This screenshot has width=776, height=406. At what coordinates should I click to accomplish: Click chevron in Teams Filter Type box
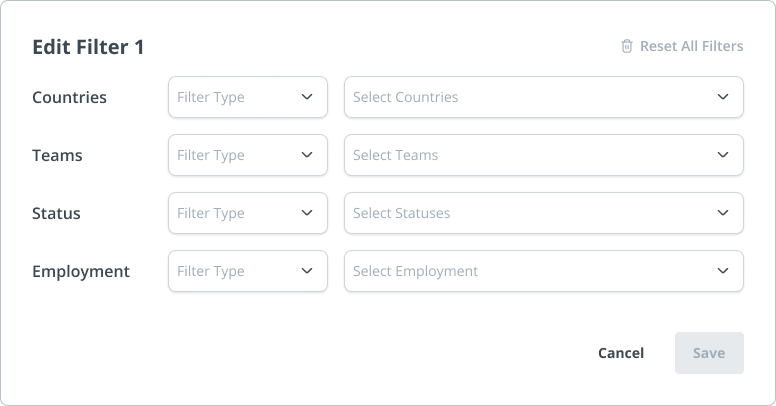click(x=307, y=155)
